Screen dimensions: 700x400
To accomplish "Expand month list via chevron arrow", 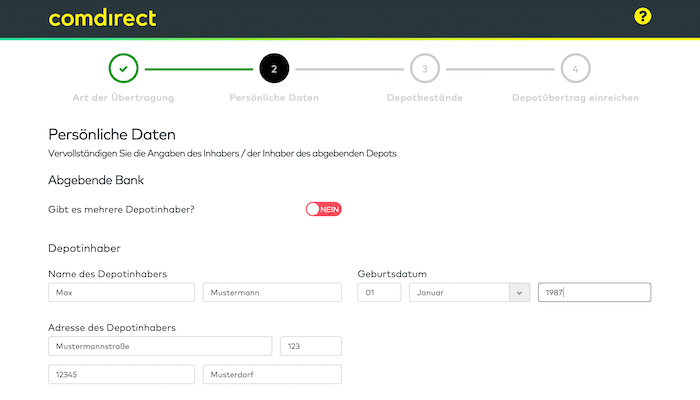I will tap(519, 293).
